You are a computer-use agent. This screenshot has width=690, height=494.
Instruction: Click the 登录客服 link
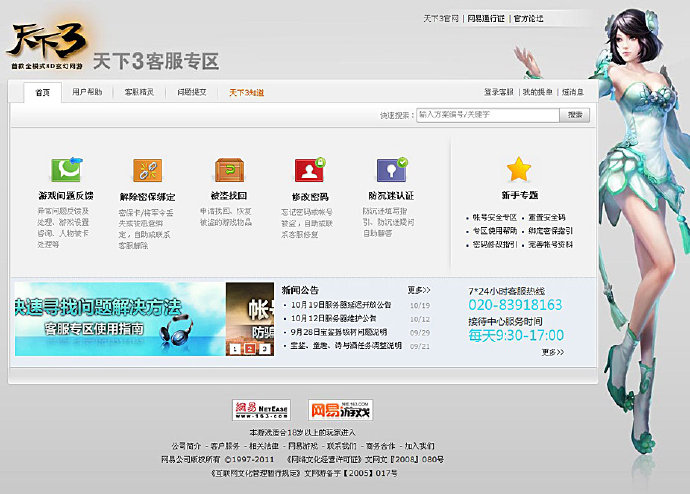click(499, 92)
